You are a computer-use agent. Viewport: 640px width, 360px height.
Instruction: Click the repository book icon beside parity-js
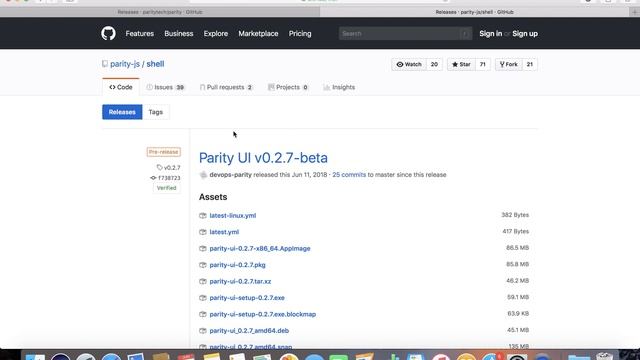[105, 64]
